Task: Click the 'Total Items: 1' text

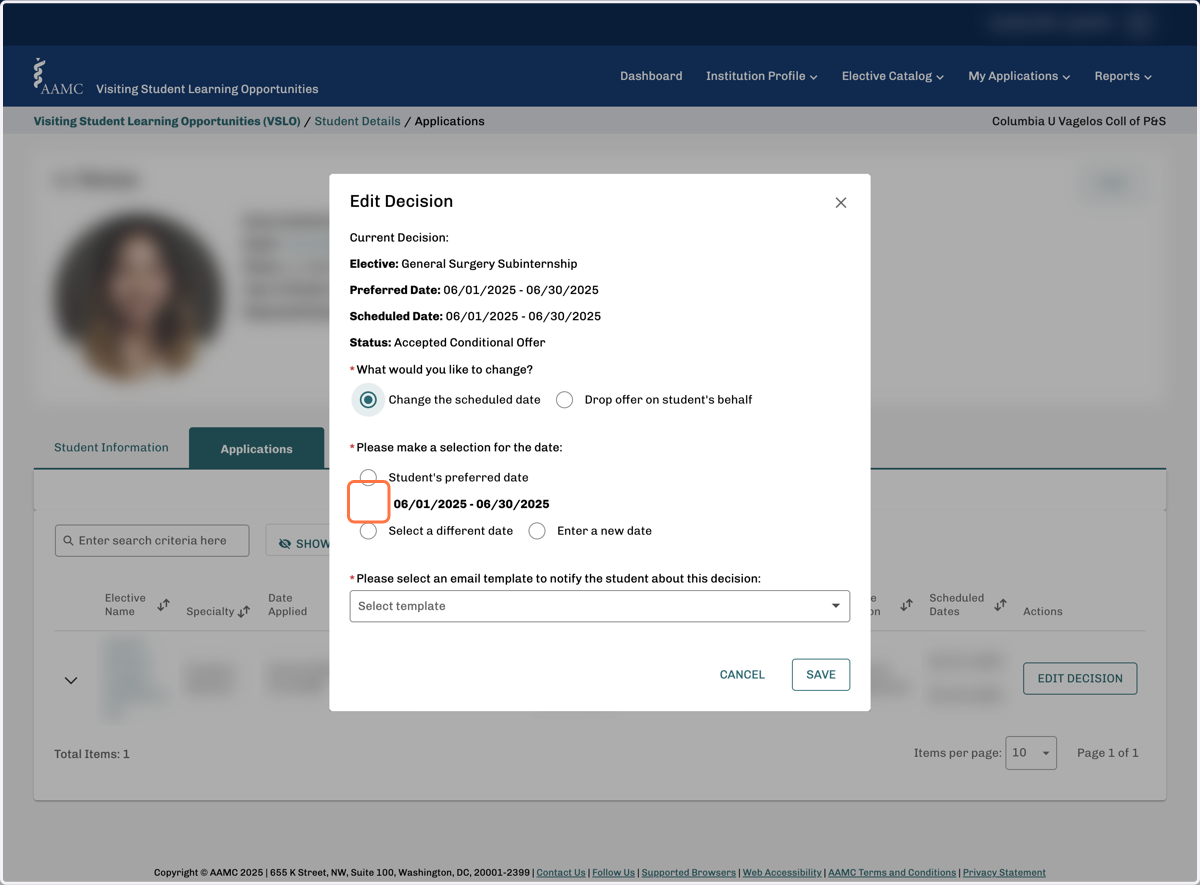Action: (92, 754)
